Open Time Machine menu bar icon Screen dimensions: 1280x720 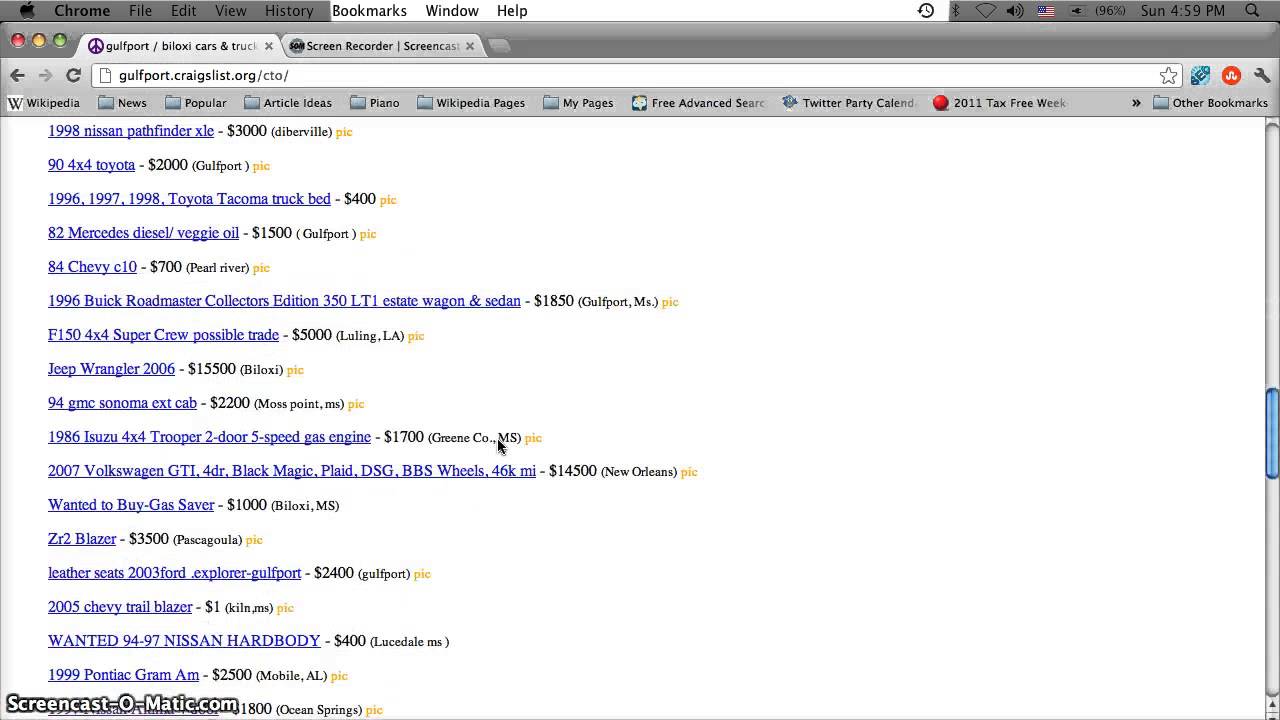coord(926,11)
